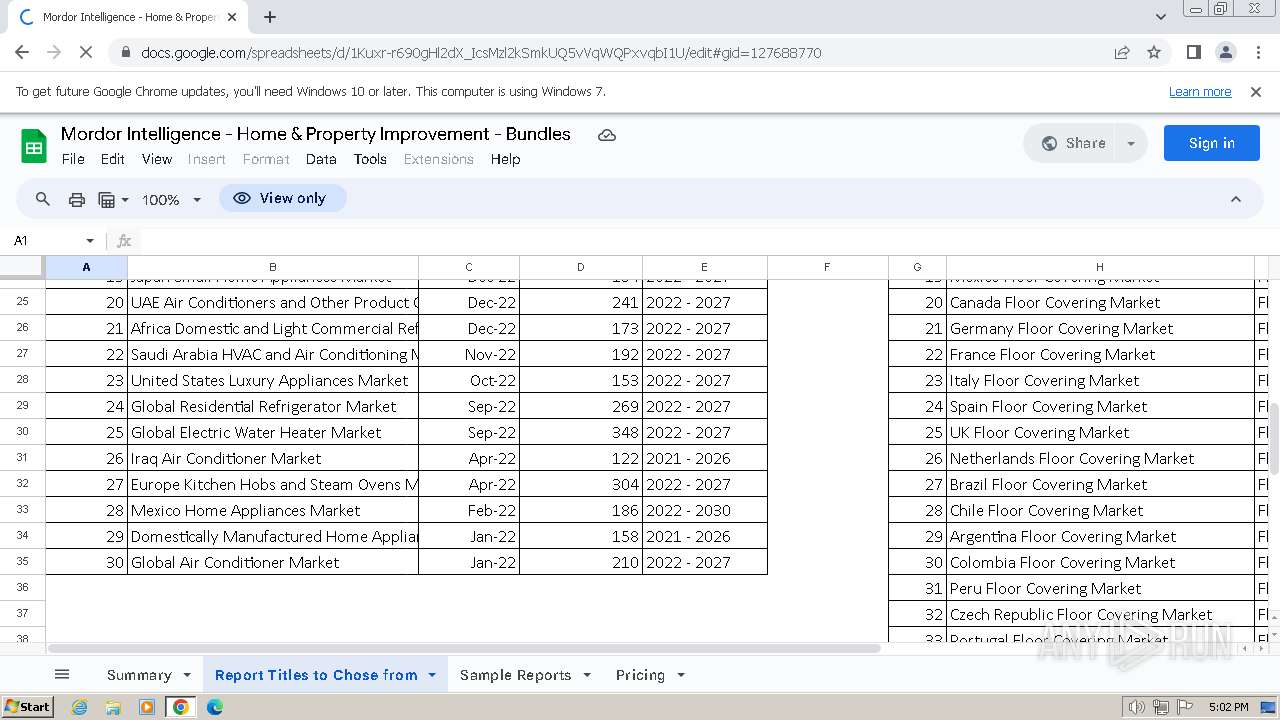Open the File menu

pos(73,159)
